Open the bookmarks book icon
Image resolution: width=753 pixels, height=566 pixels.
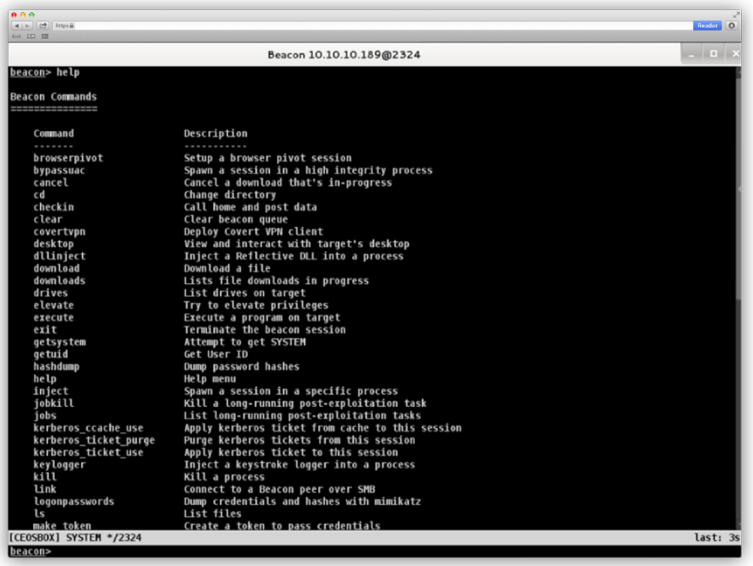pos(31,36)
